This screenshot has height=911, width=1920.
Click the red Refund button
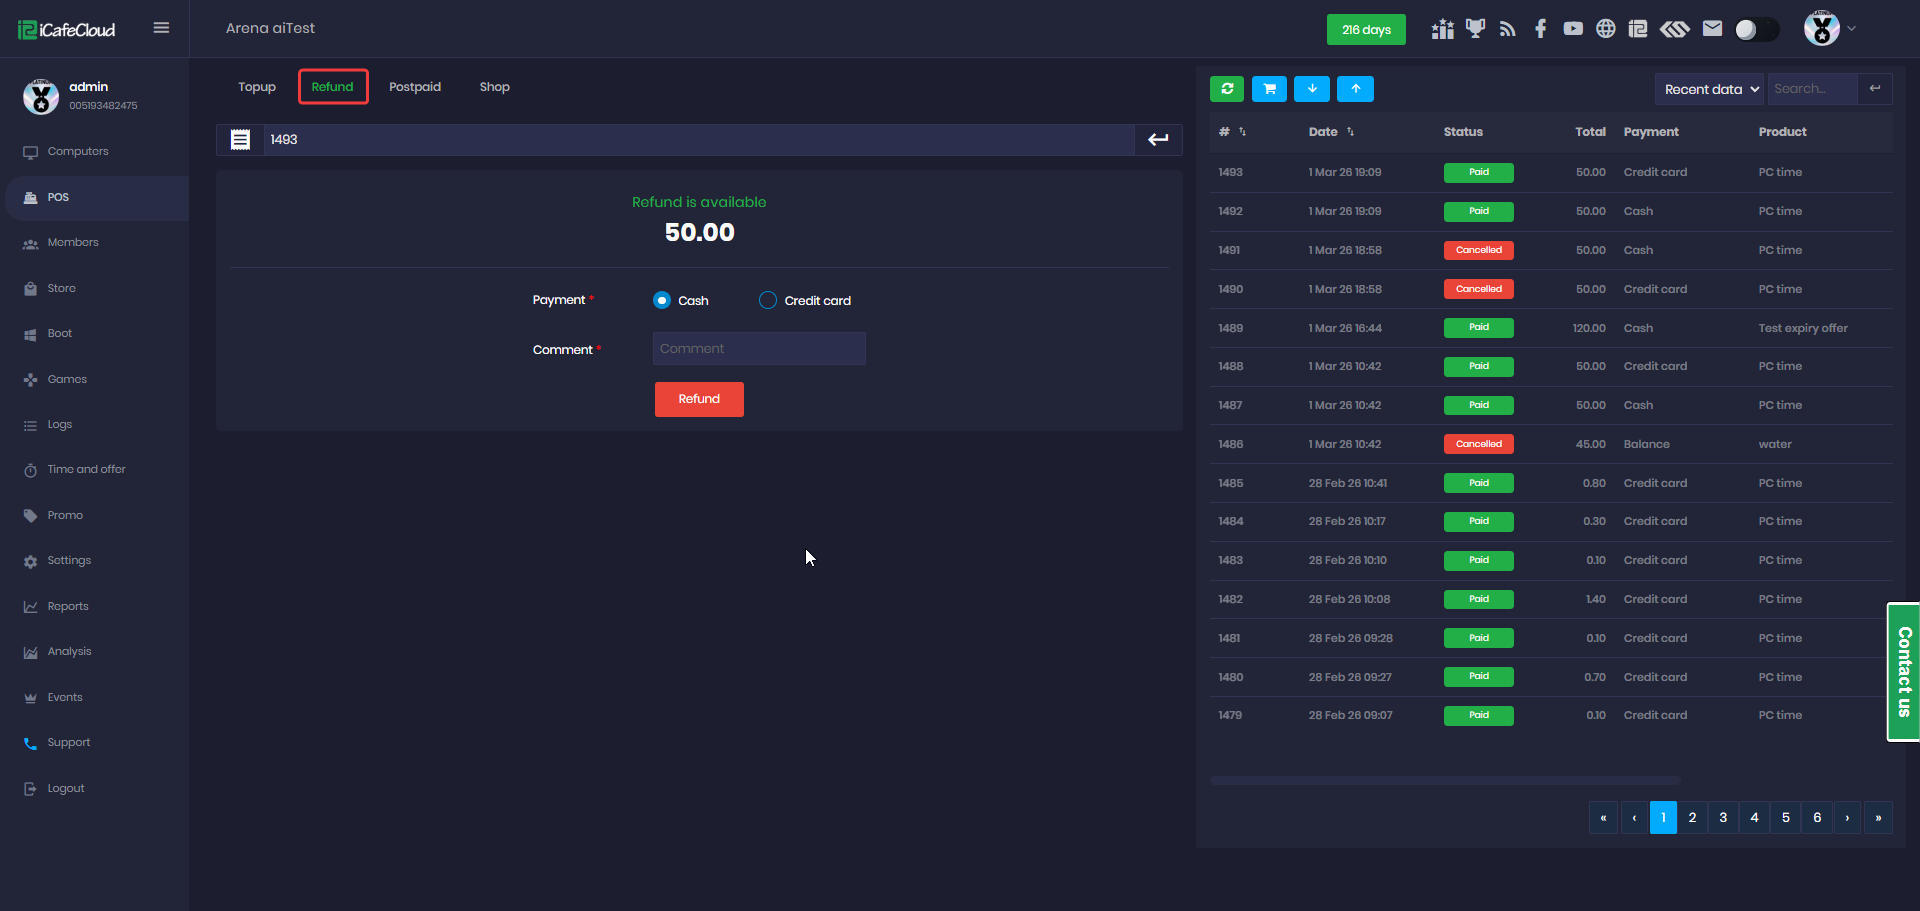[699, 399]
